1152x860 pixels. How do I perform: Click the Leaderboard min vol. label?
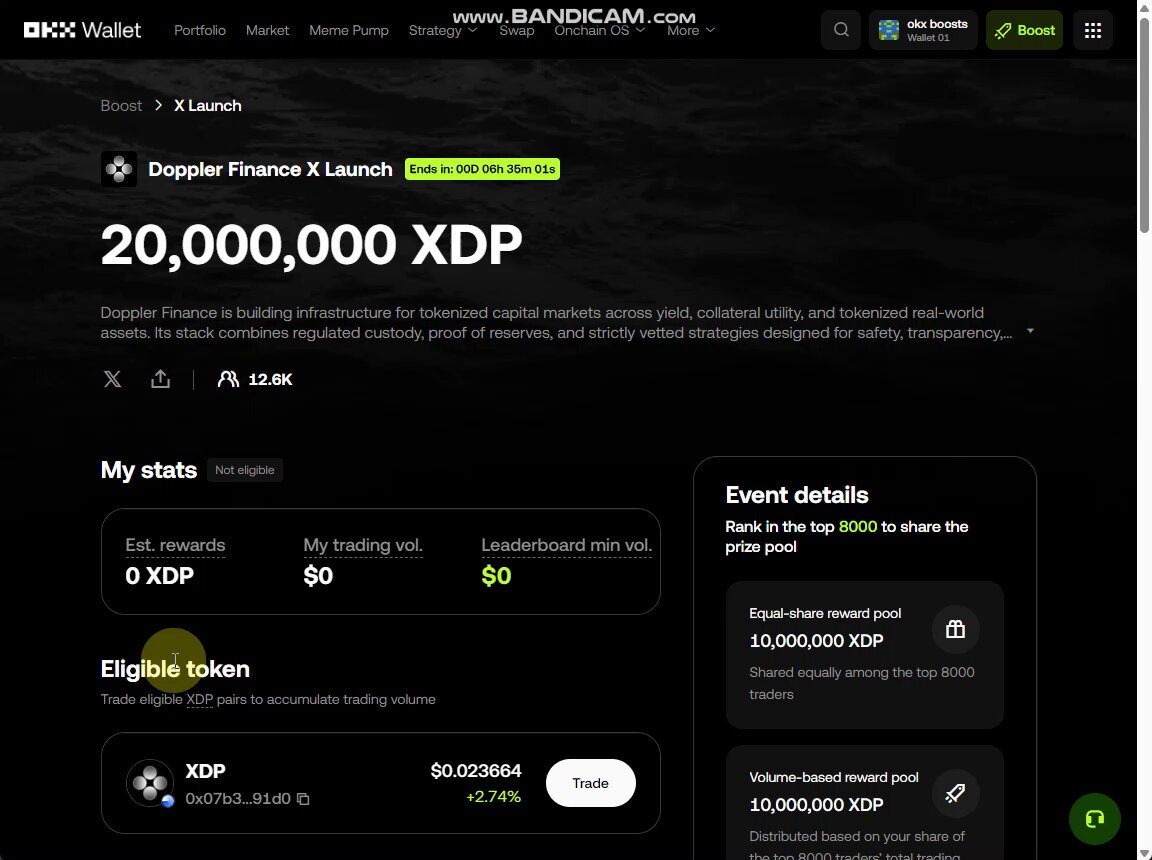pos(566,545)
